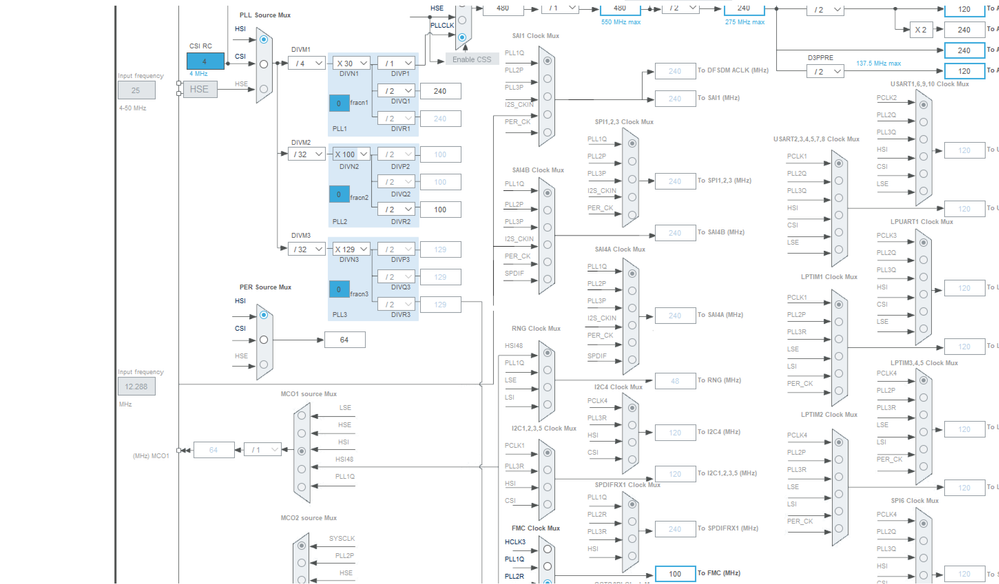
Task: Choose HSI48 in the MCO1 source Mux
Action: pyautogui.click(x=302, y=469)
